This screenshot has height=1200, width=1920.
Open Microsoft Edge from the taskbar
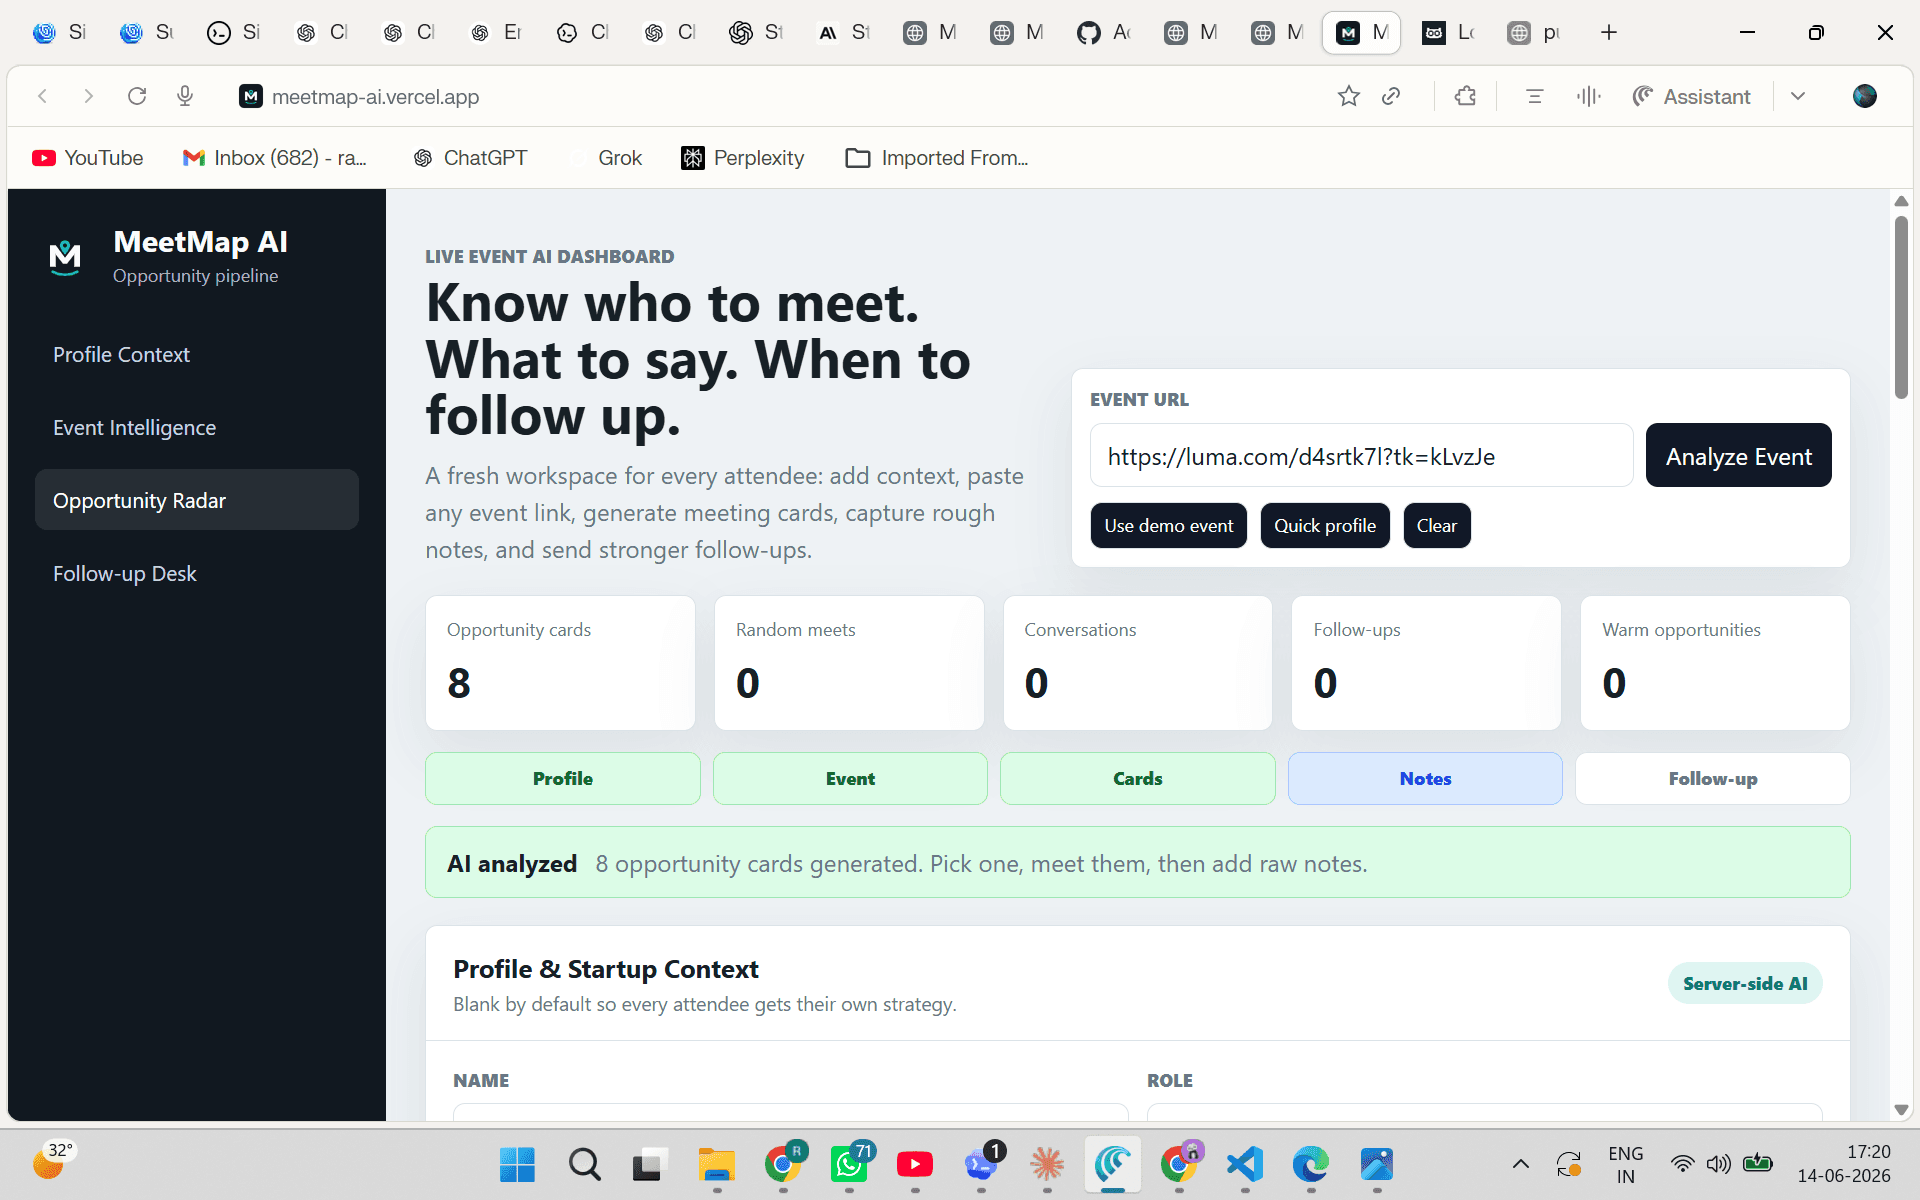1311,1164
